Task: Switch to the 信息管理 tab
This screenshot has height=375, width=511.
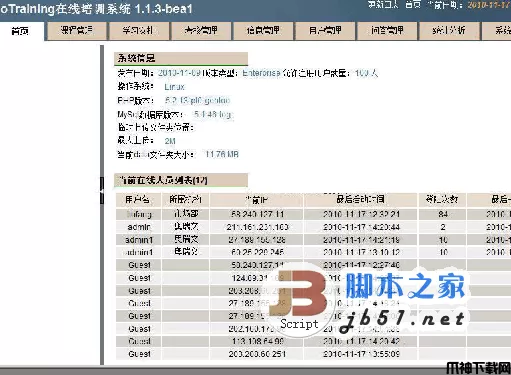Action: (263, 31)
